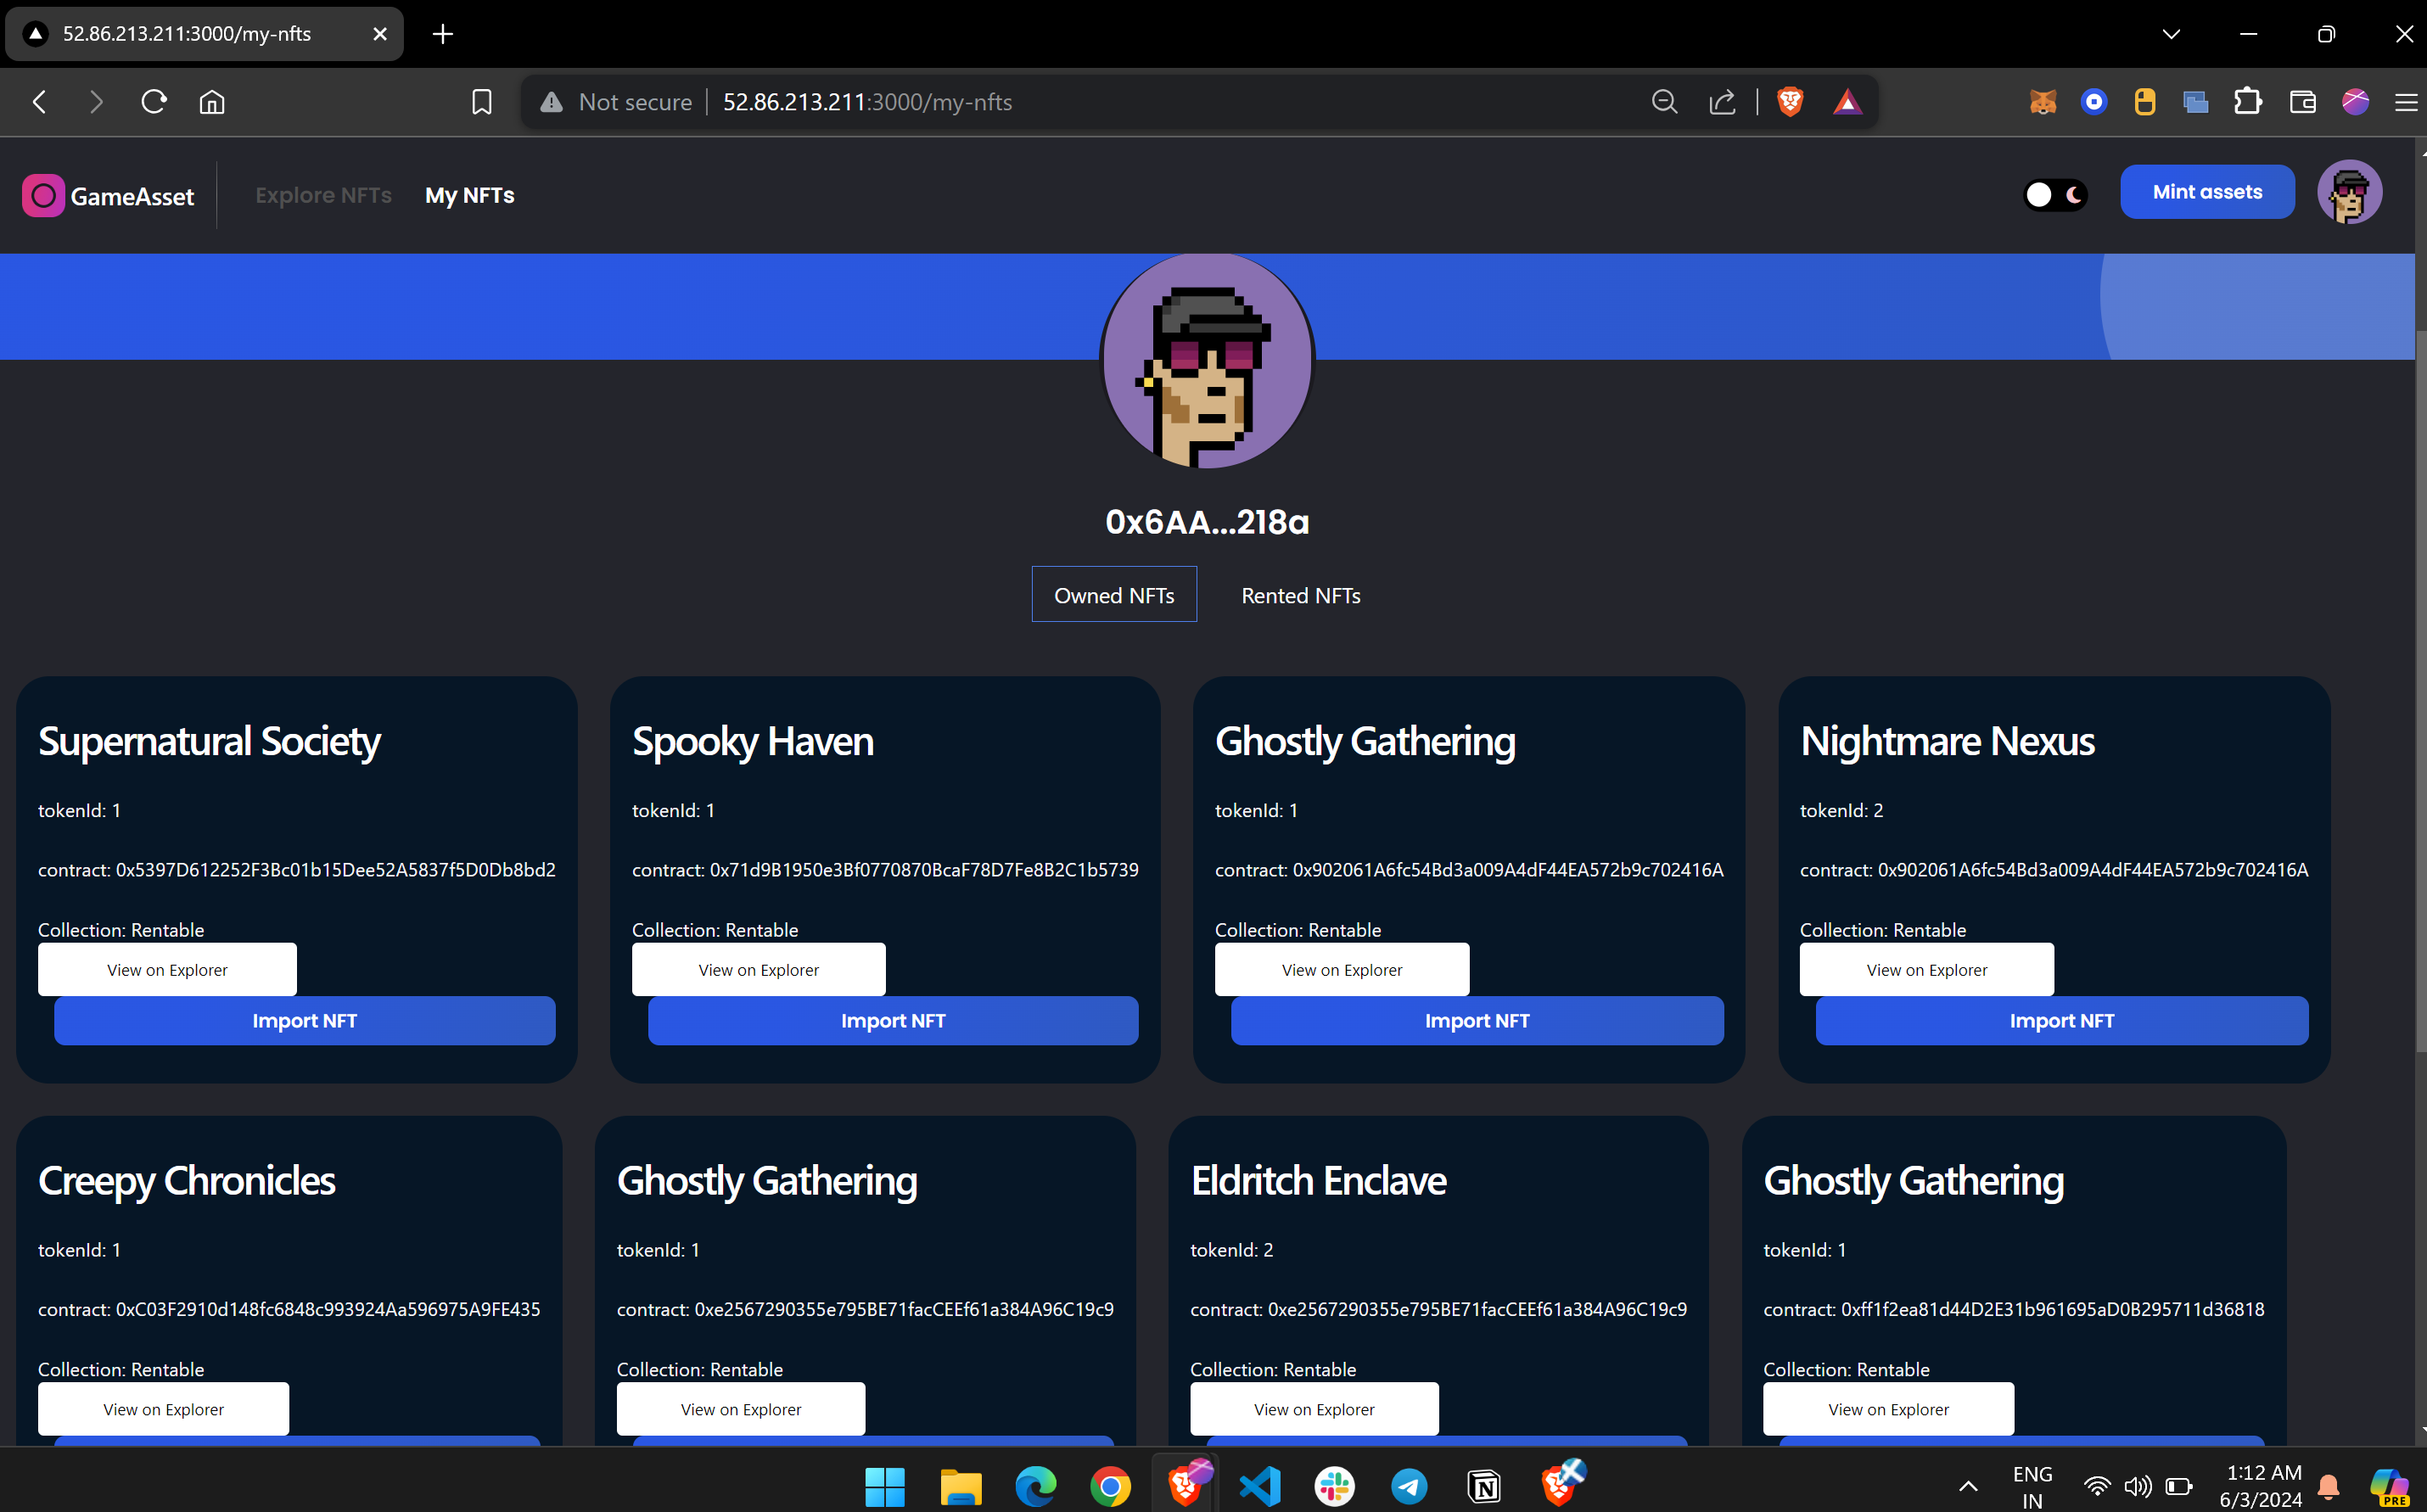Open the browser hamburger menu
The width and height of the screenshot is (2427, 1512).
[x=2405, y=102]
